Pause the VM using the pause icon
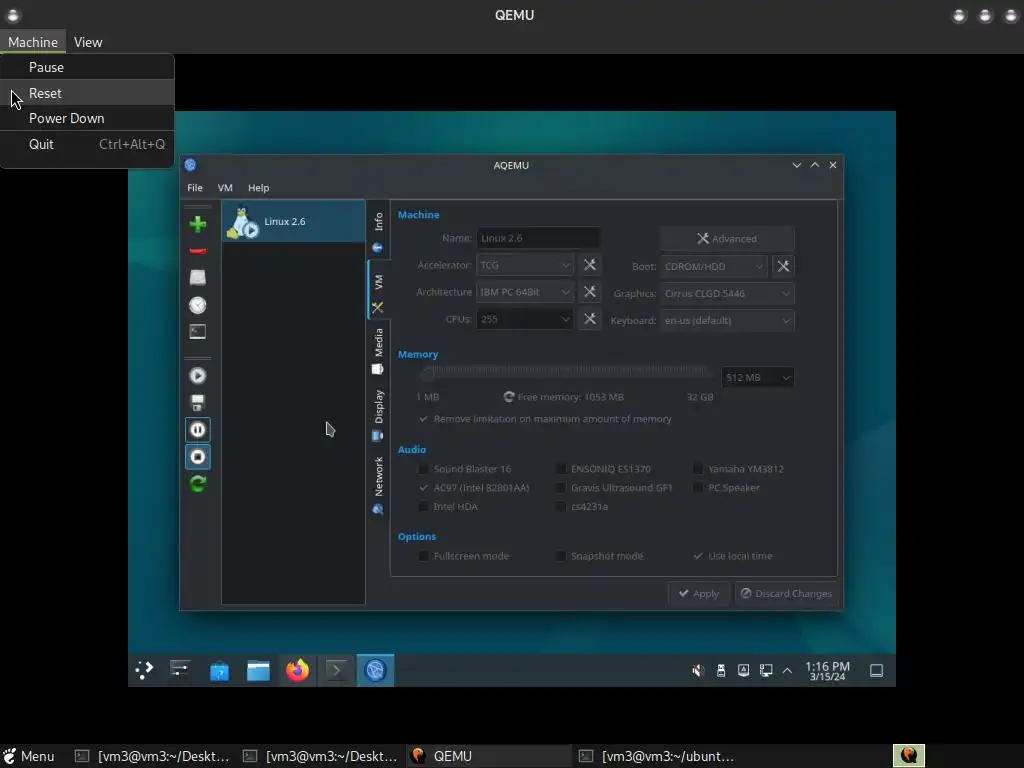The width and height of the screenshot is (1024, 768). 197,430
